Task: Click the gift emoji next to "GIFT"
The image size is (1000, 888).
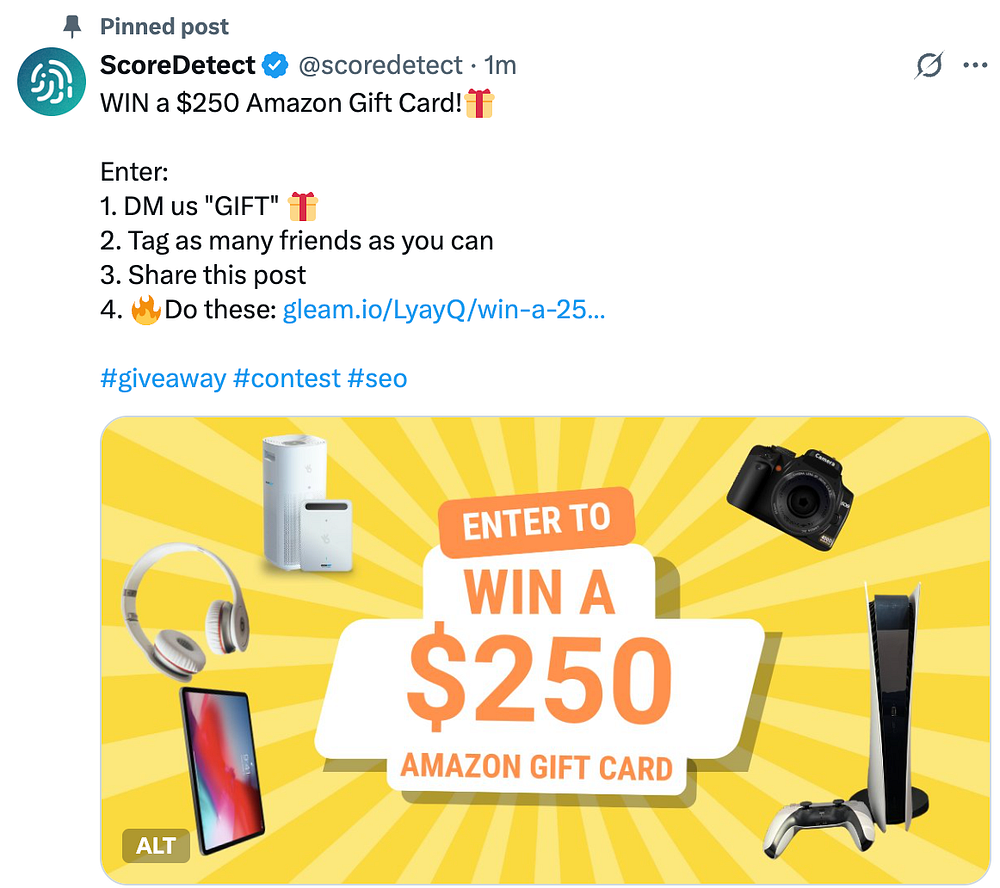Action: click(302, 207)
